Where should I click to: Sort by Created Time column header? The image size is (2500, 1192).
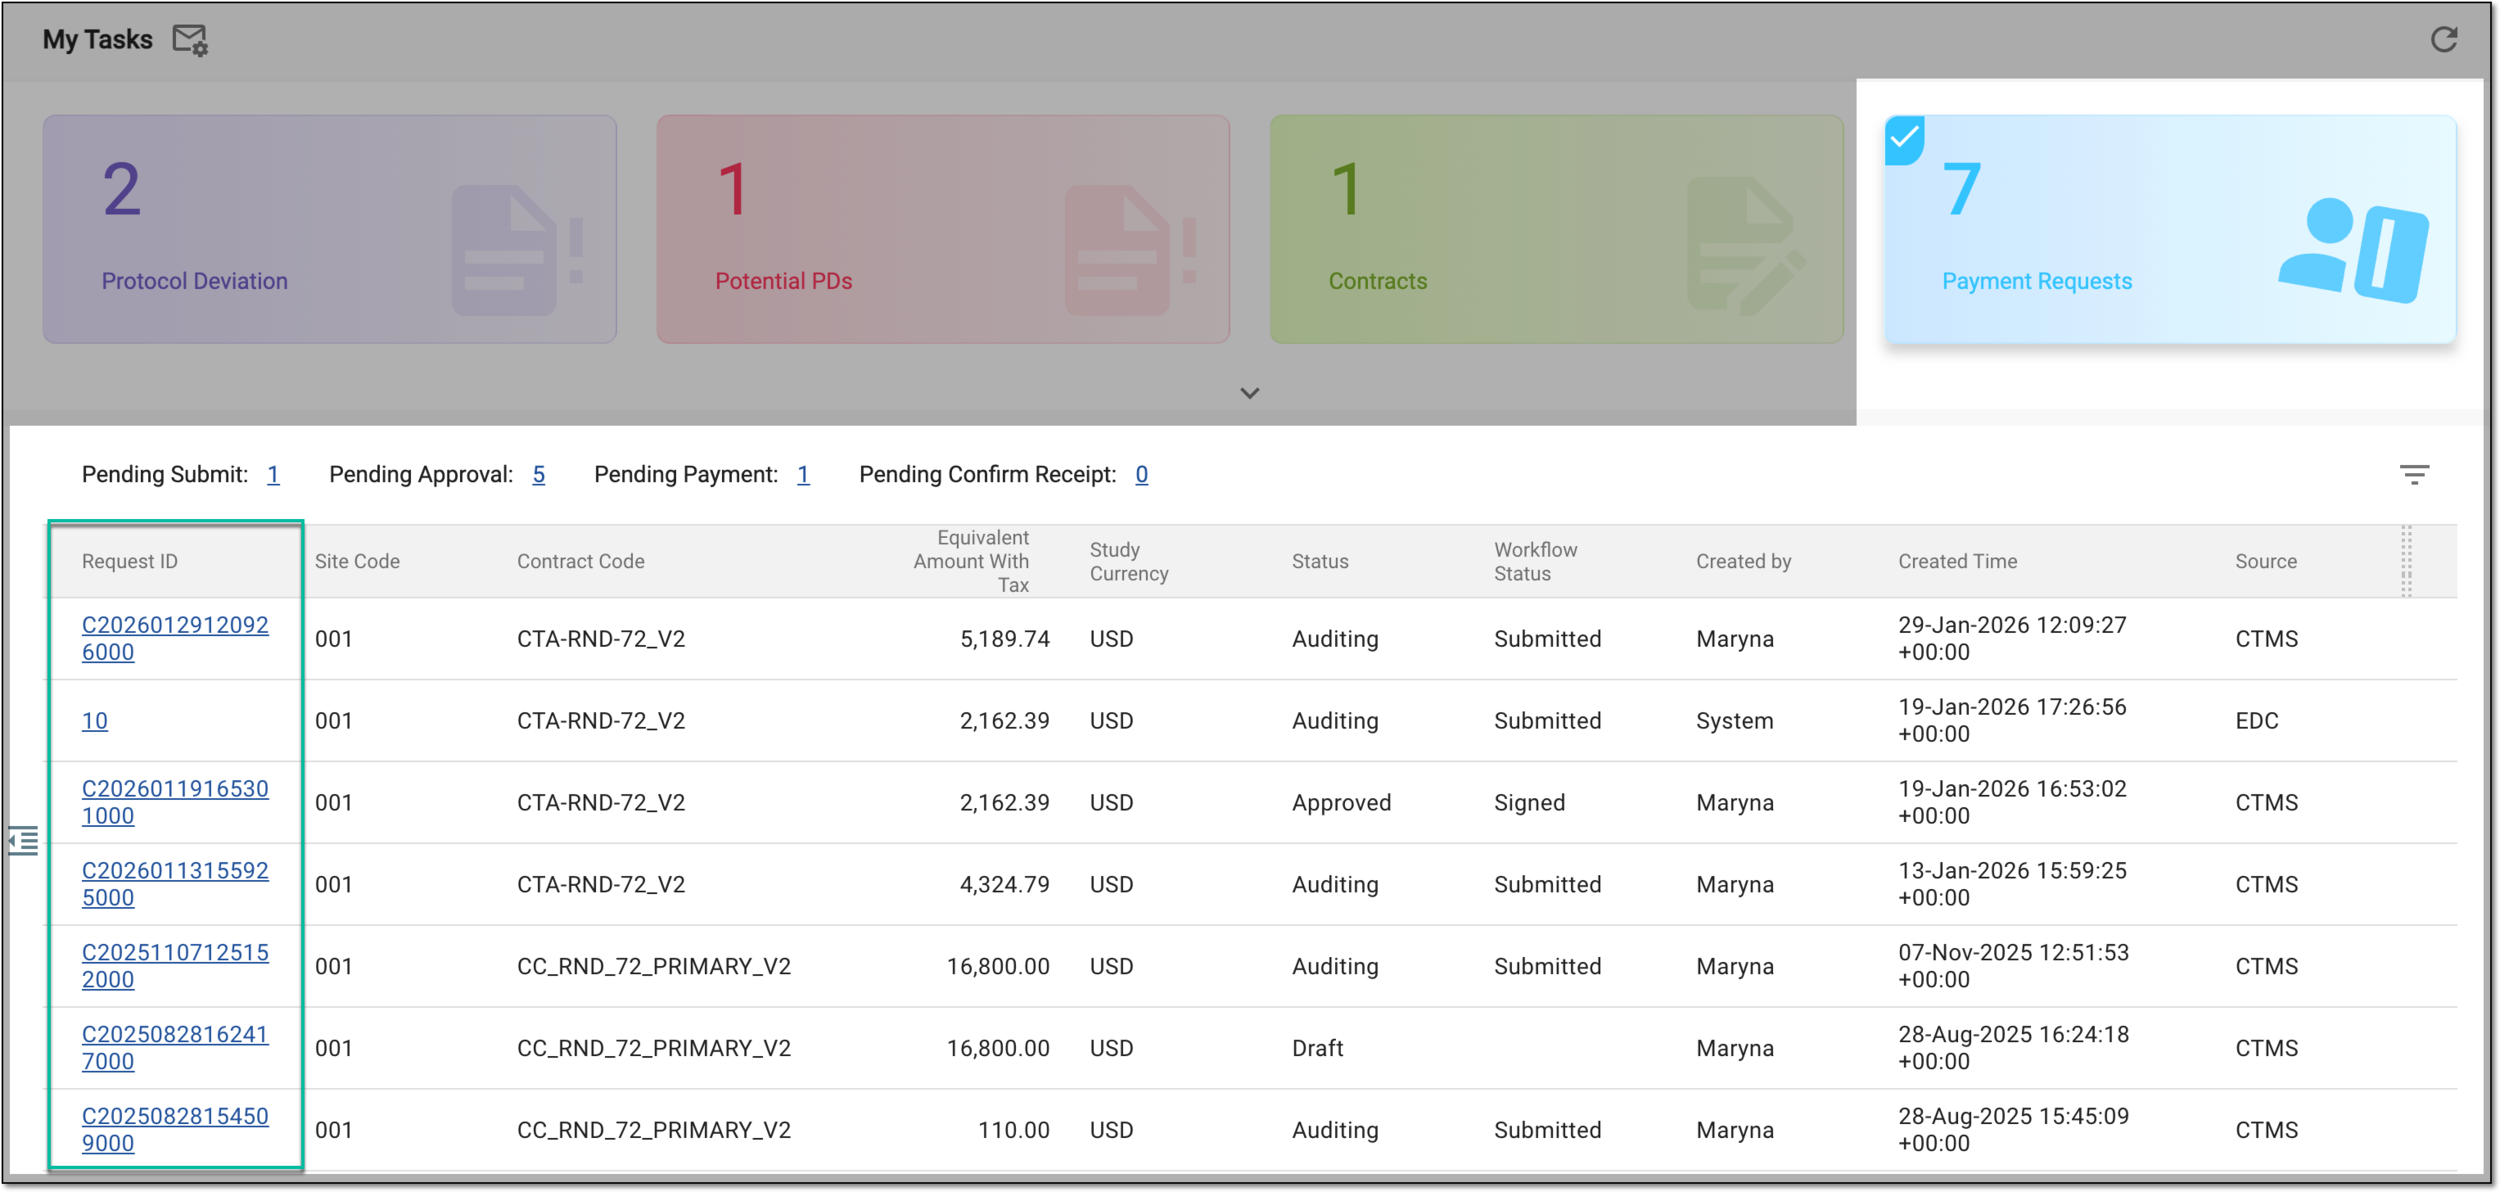click(x=1957, y=562)
